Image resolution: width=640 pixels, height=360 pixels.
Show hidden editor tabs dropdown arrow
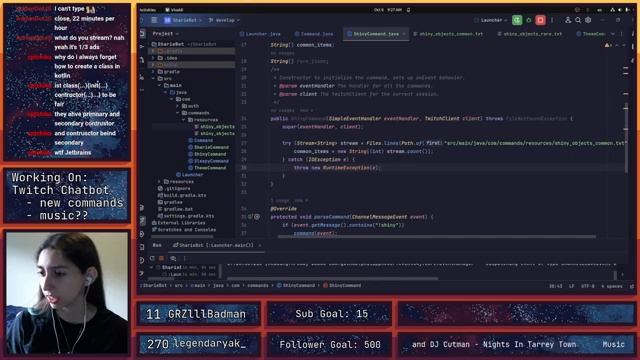(613, 34)
